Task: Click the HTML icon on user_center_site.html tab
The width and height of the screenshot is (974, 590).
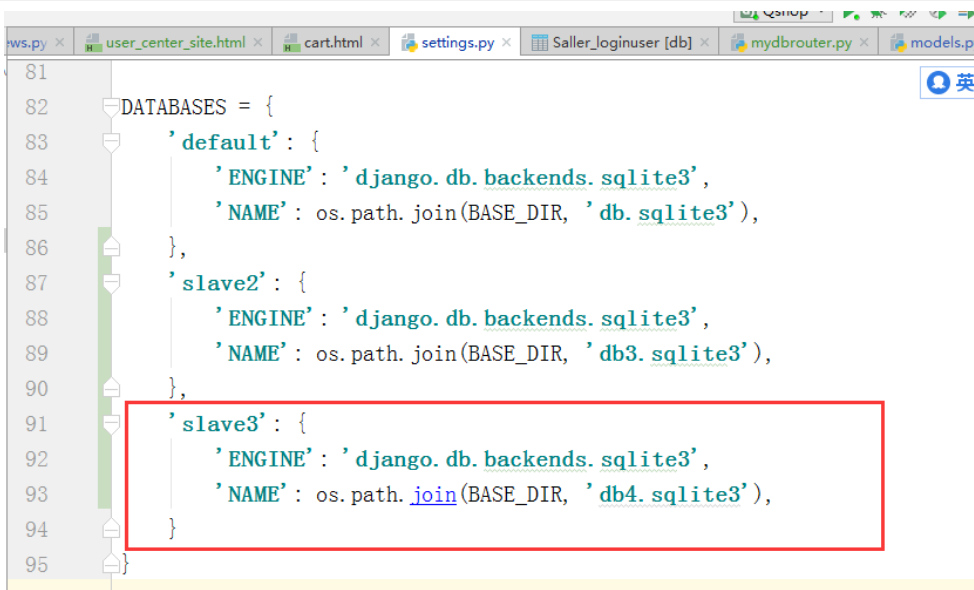Action: click(x=91, y=43)
